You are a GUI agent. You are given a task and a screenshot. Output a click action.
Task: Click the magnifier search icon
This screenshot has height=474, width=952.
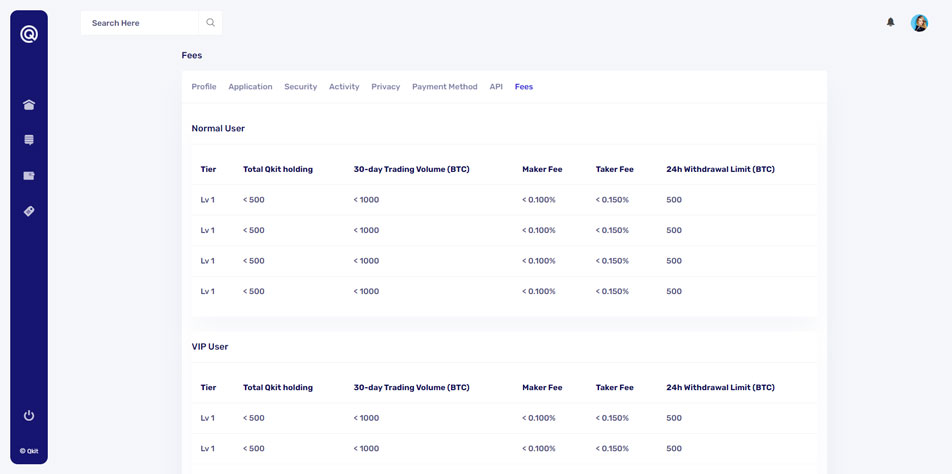coord(210,22)
